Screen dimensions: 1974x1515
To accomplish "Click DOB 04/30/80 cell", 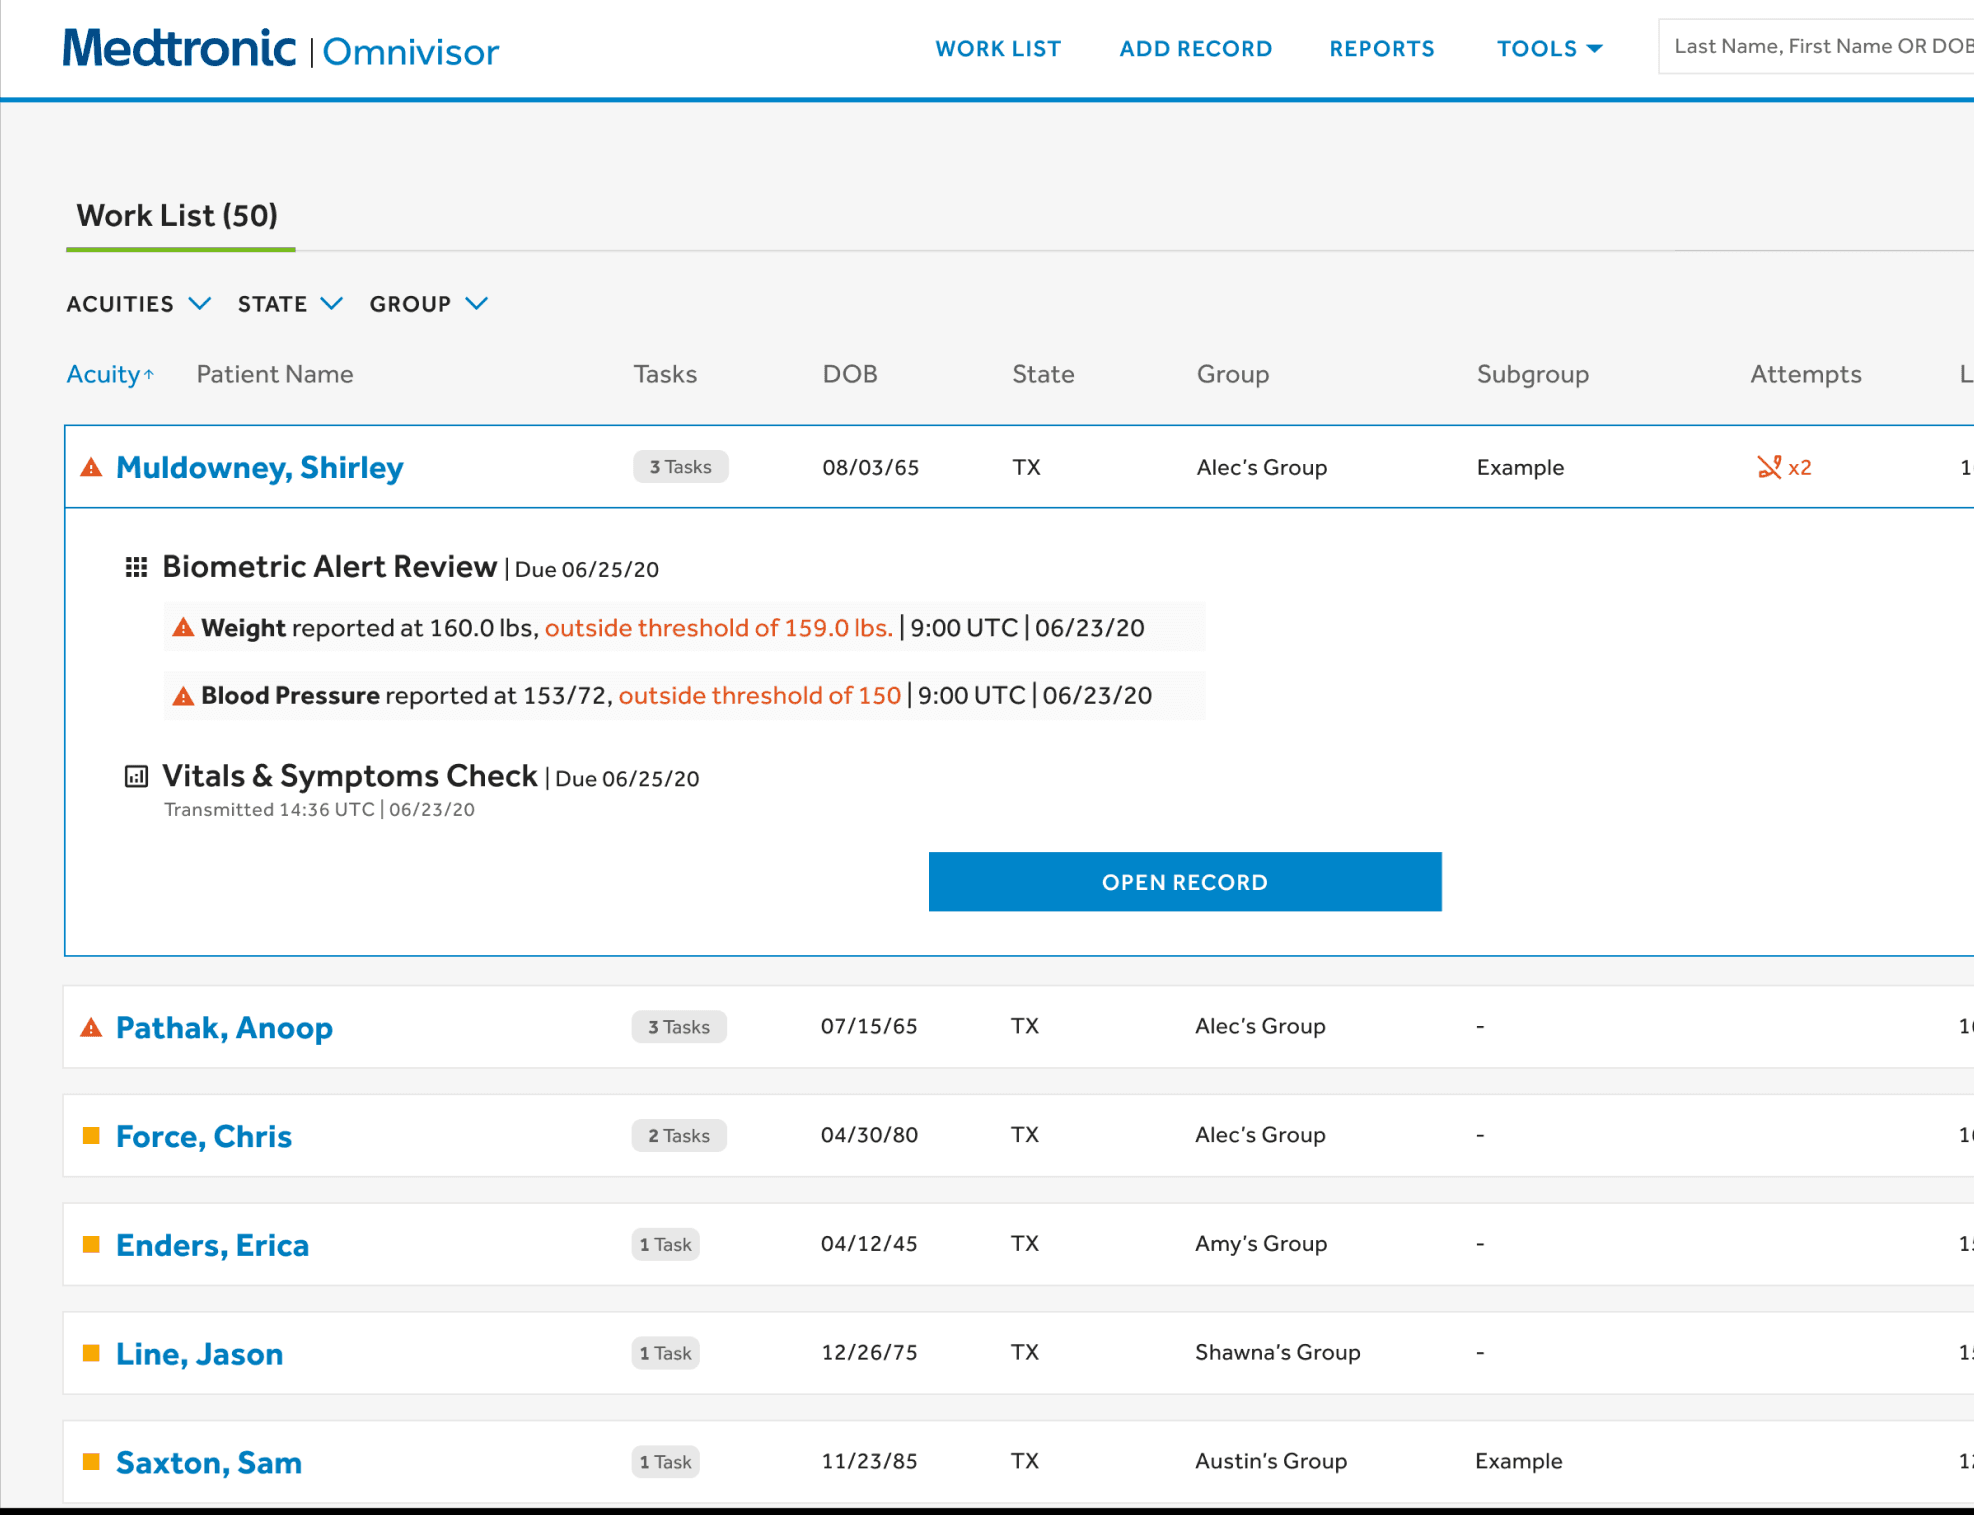I will (x=869, y=1135).
